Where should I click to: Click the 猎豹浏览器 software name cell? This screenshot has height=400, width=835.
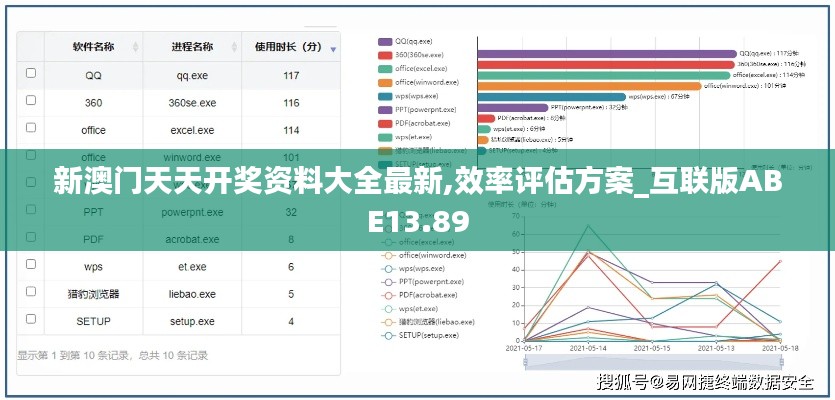[94, 294]
